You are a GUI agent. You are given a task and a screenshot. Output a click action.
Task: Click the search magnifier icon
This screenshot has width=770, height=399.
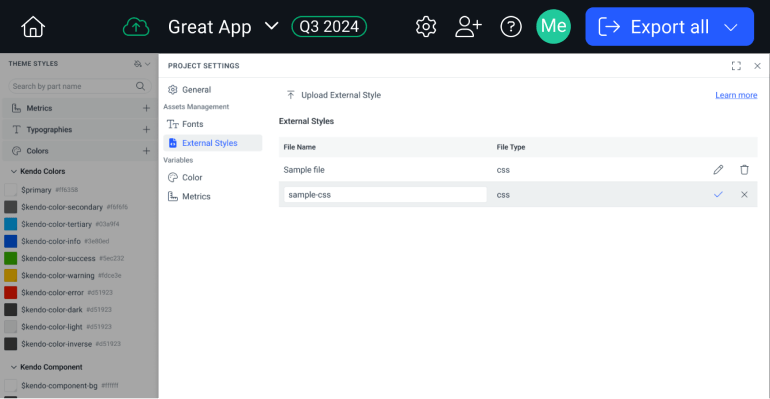140,86
